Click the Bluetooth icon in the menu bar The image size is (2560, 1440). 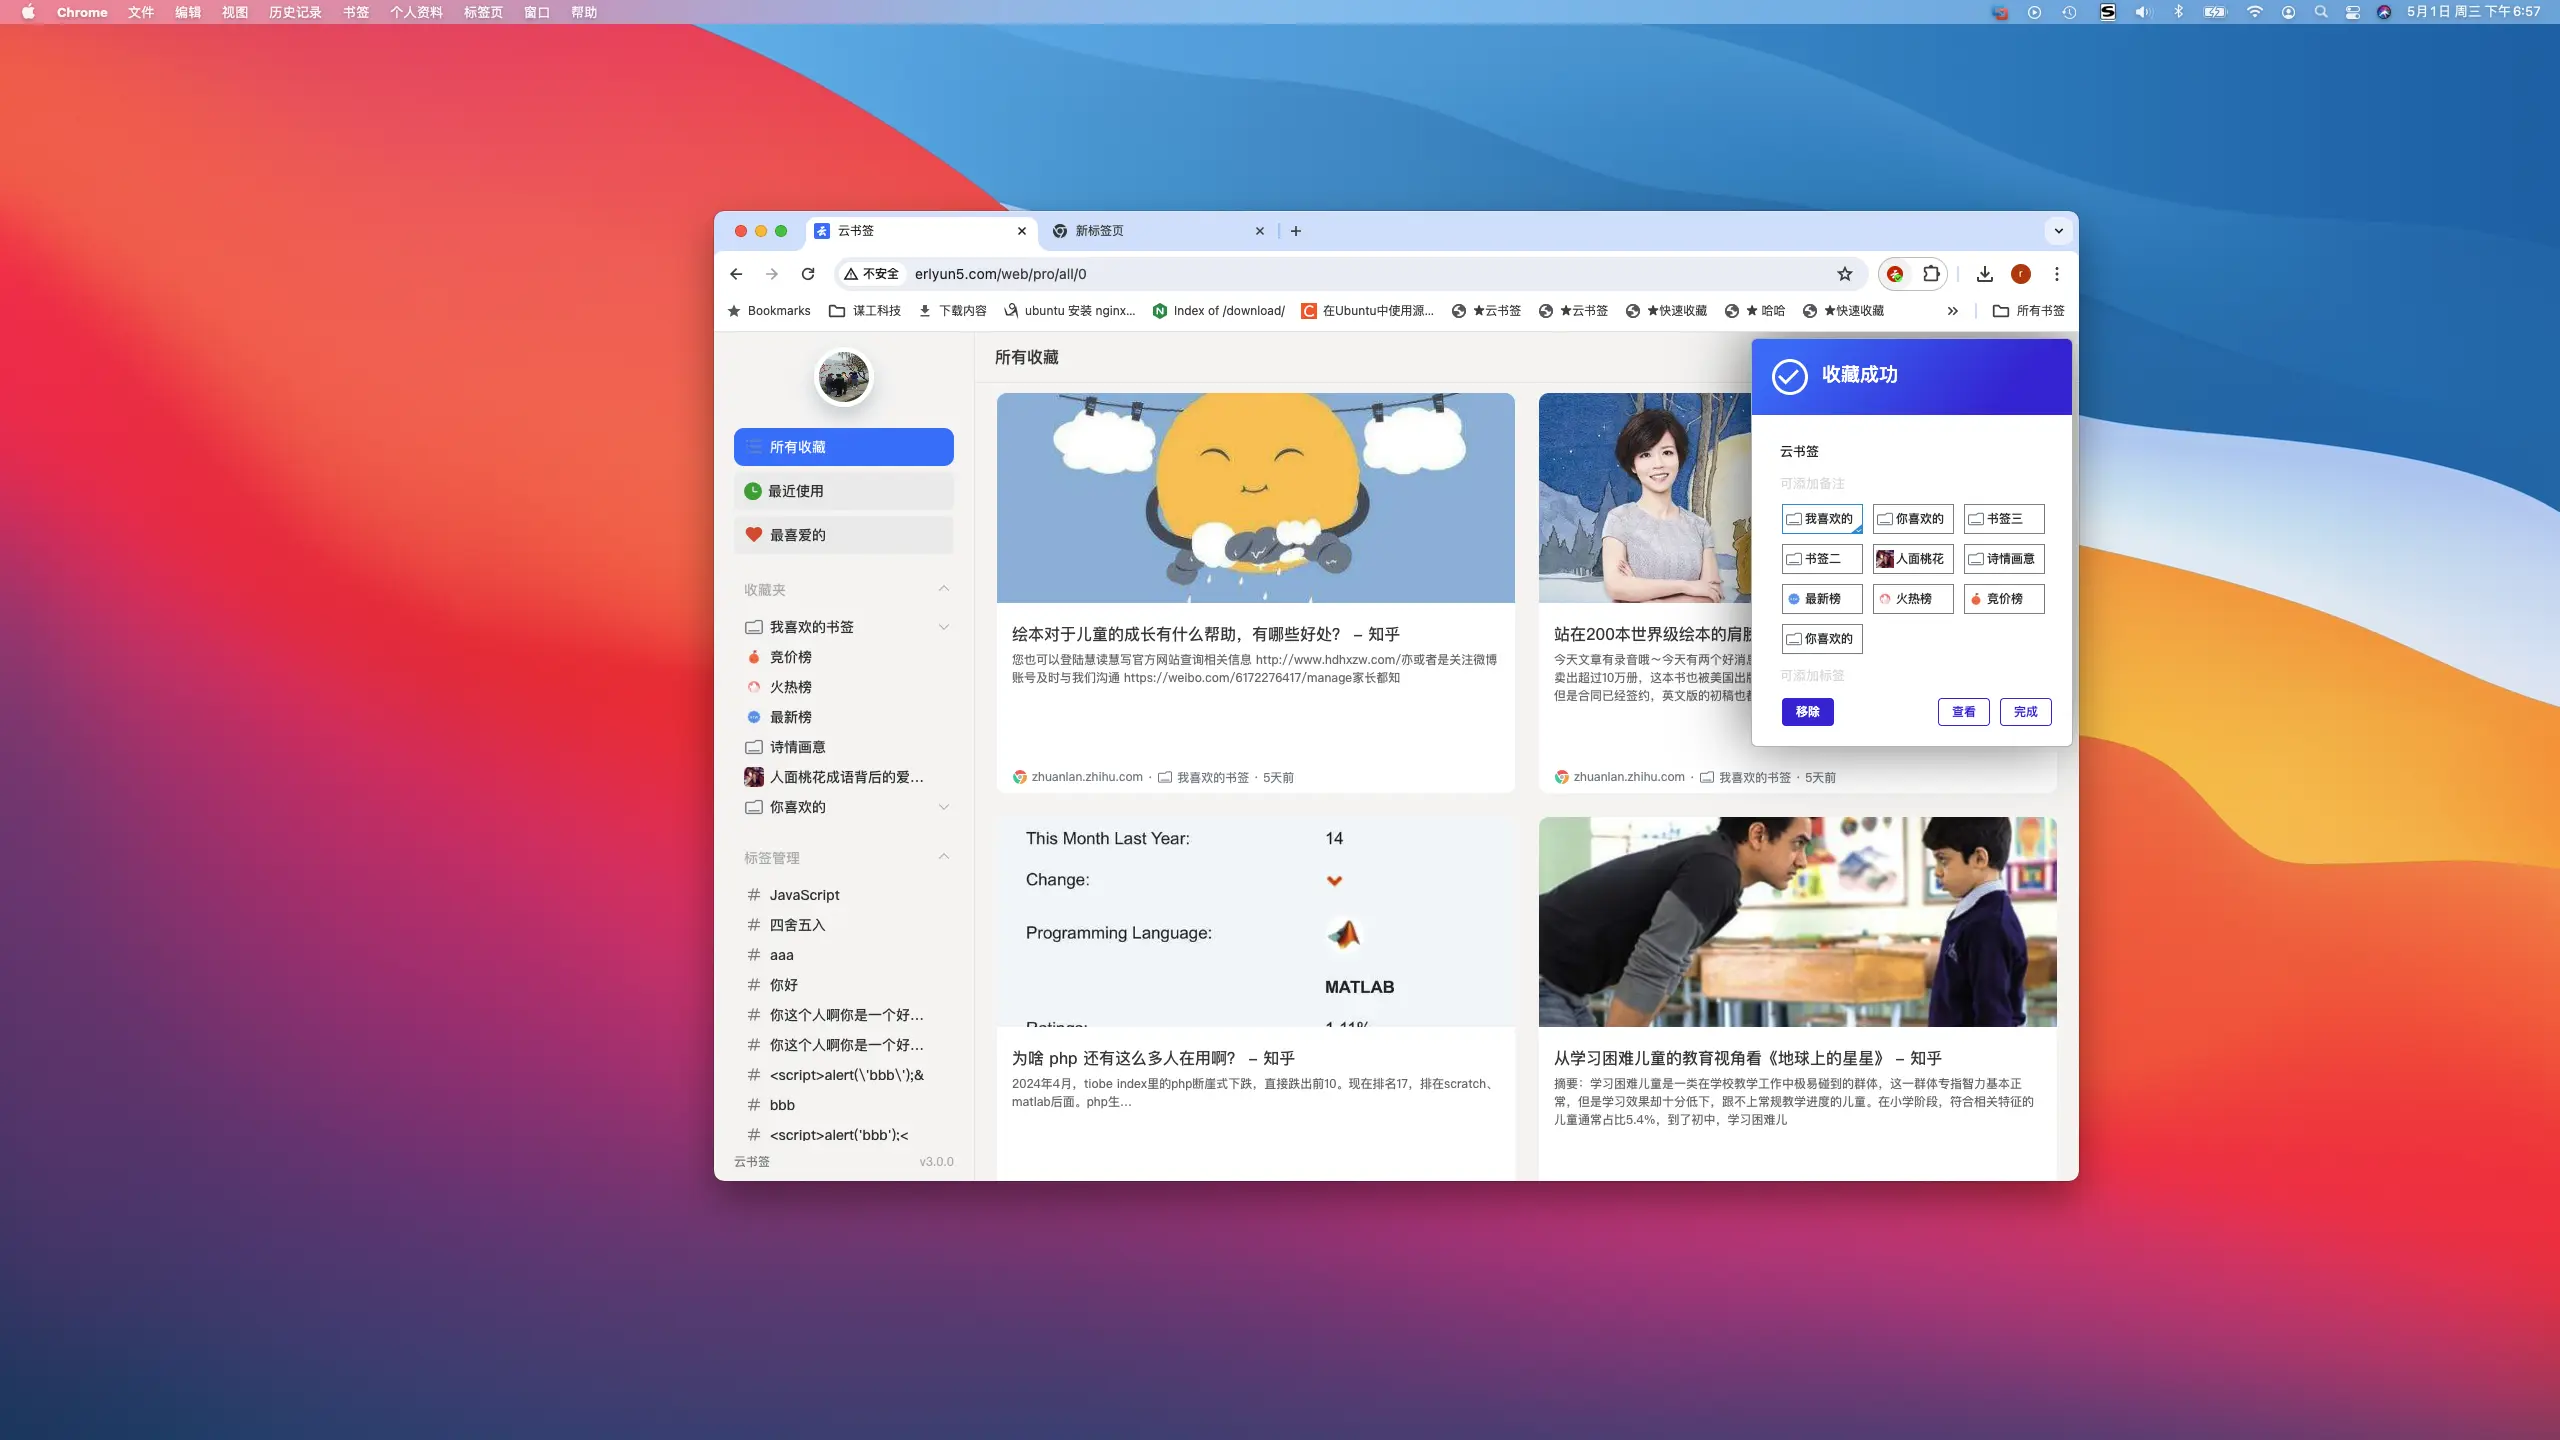tap(2178, 12)
